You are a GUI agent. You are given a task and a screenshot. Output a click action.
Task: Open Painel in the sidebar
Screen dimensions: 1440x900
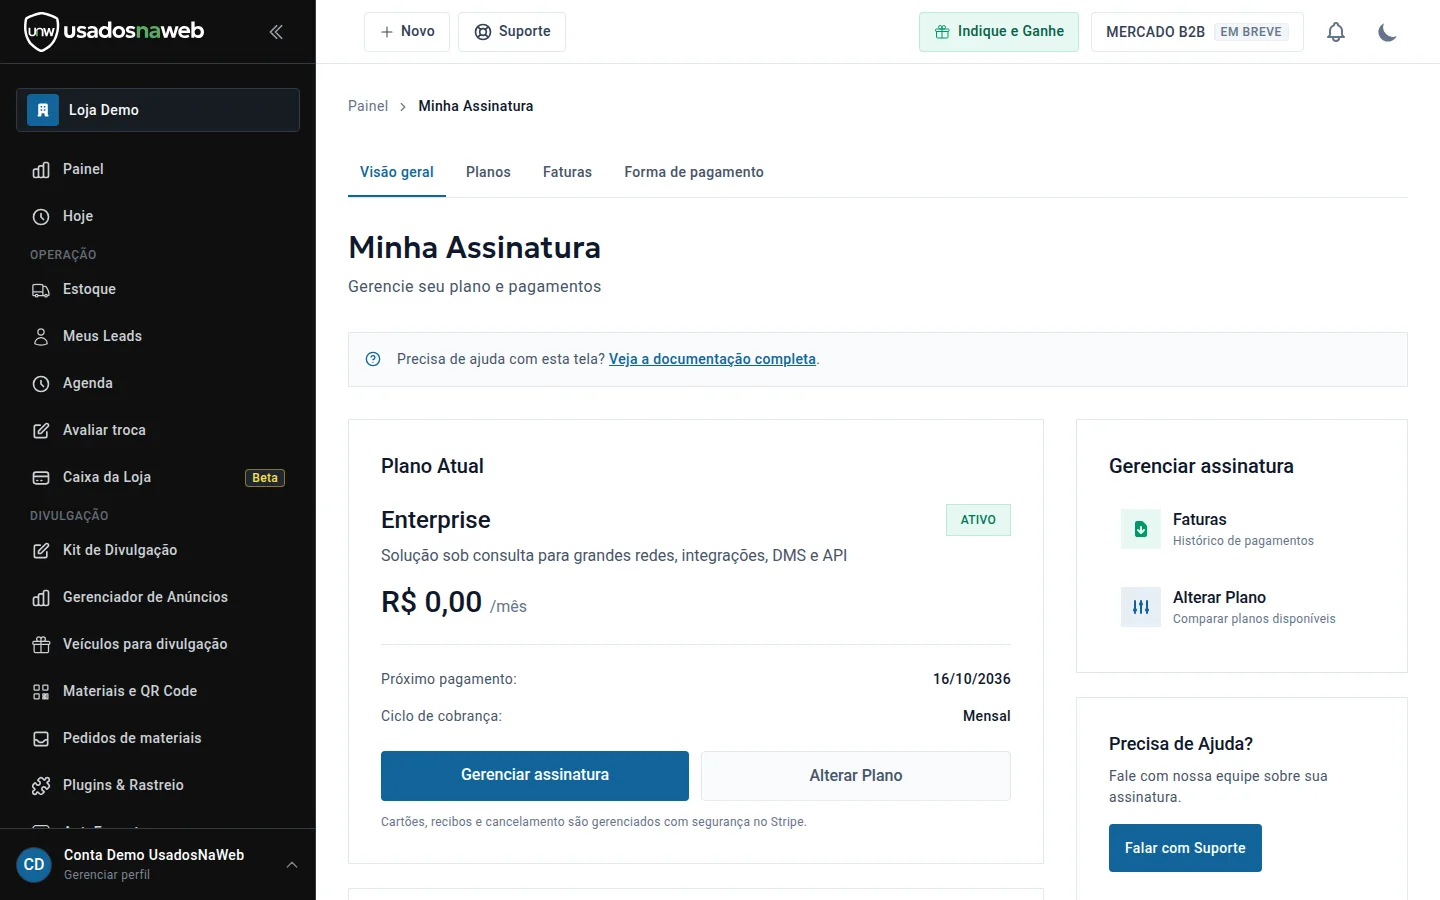click(158, 170)
